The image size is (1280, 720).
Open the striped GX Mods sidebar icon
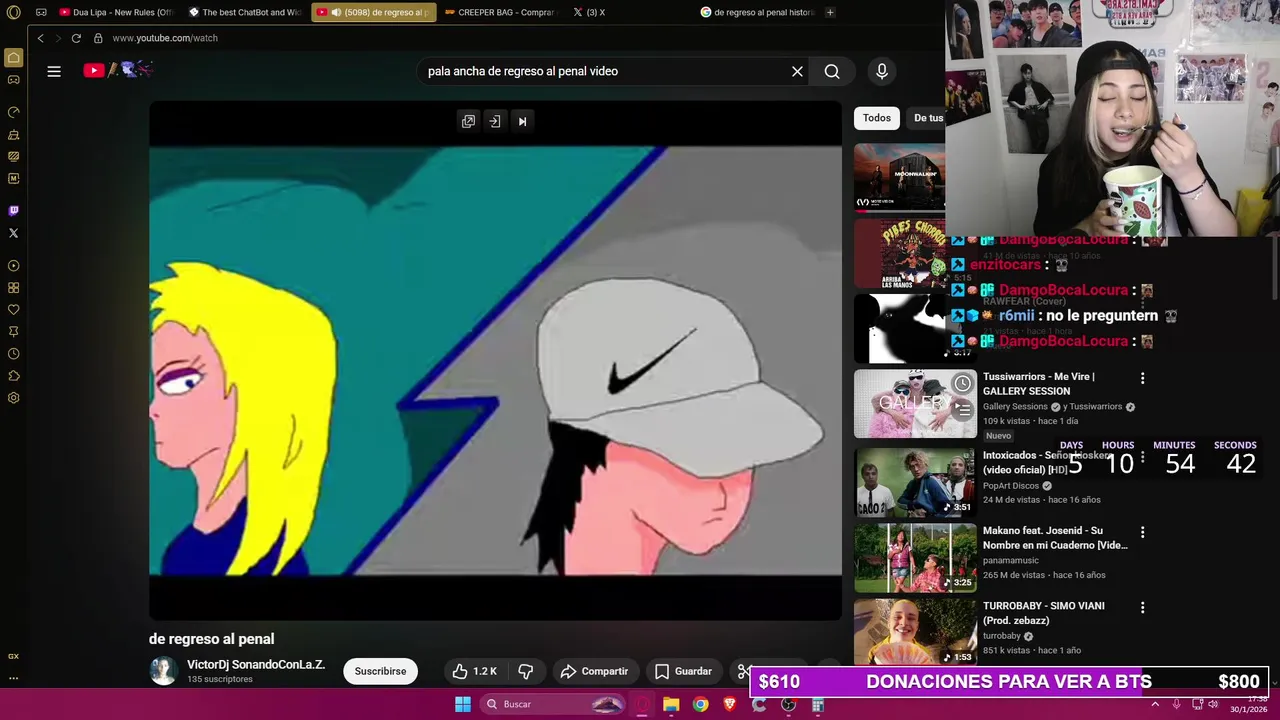pyautogui.click(x=13, y=156)
